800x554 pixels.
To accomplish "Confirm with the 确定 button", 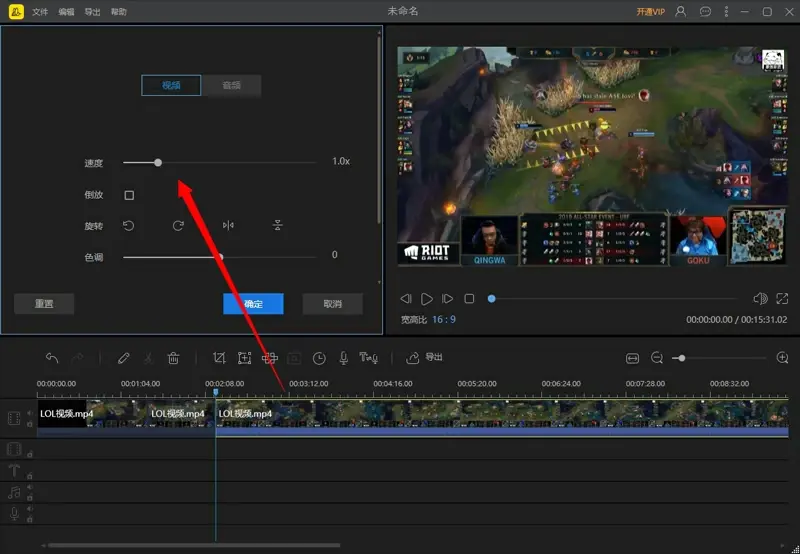I will 253,304.
